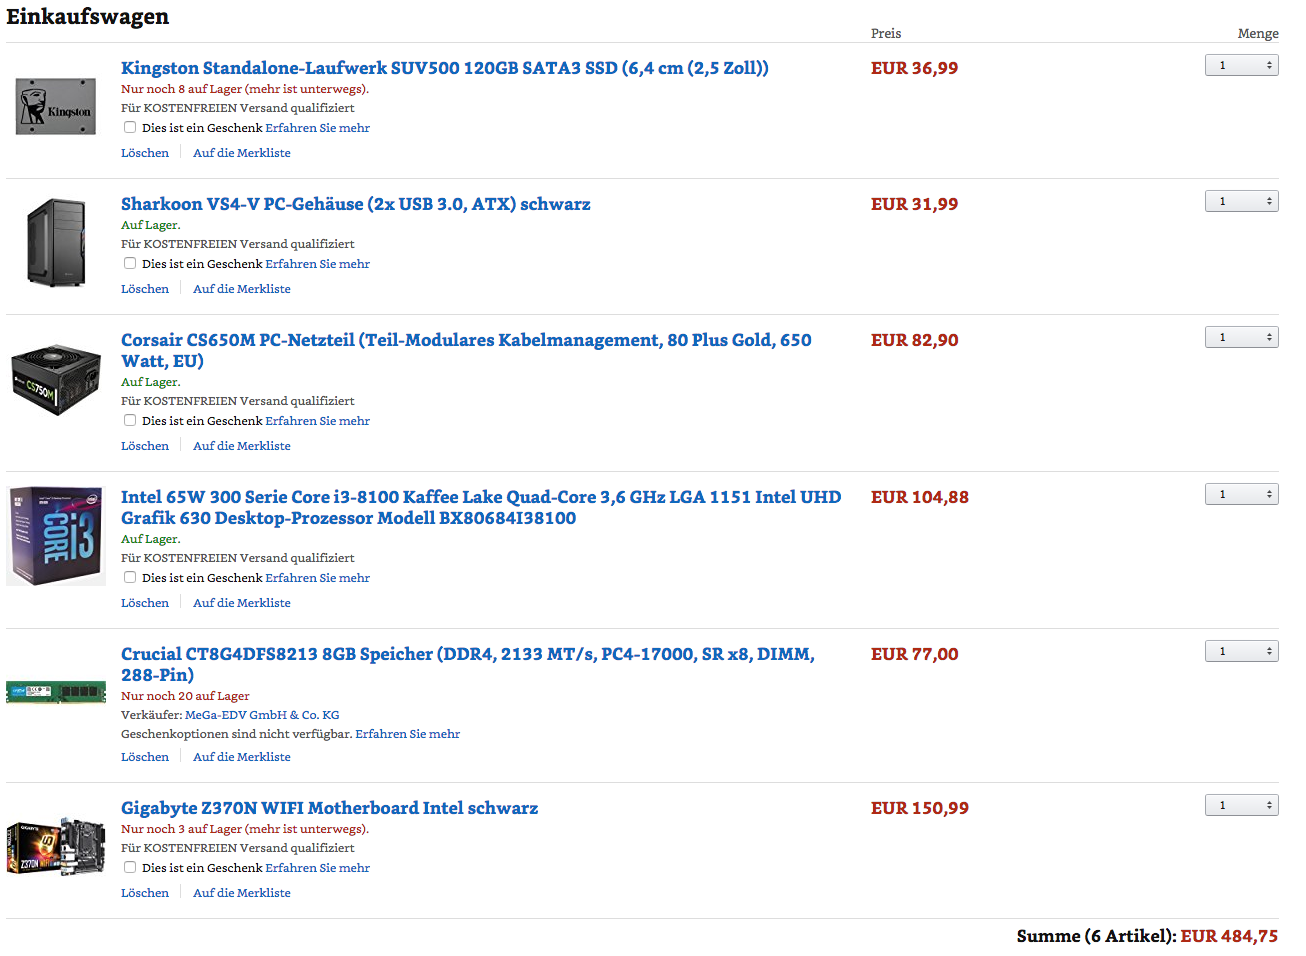1306x956 pixels.
Task: Open Erfahren Sie mehr for Crucial gift options
Action: (407, 734)
